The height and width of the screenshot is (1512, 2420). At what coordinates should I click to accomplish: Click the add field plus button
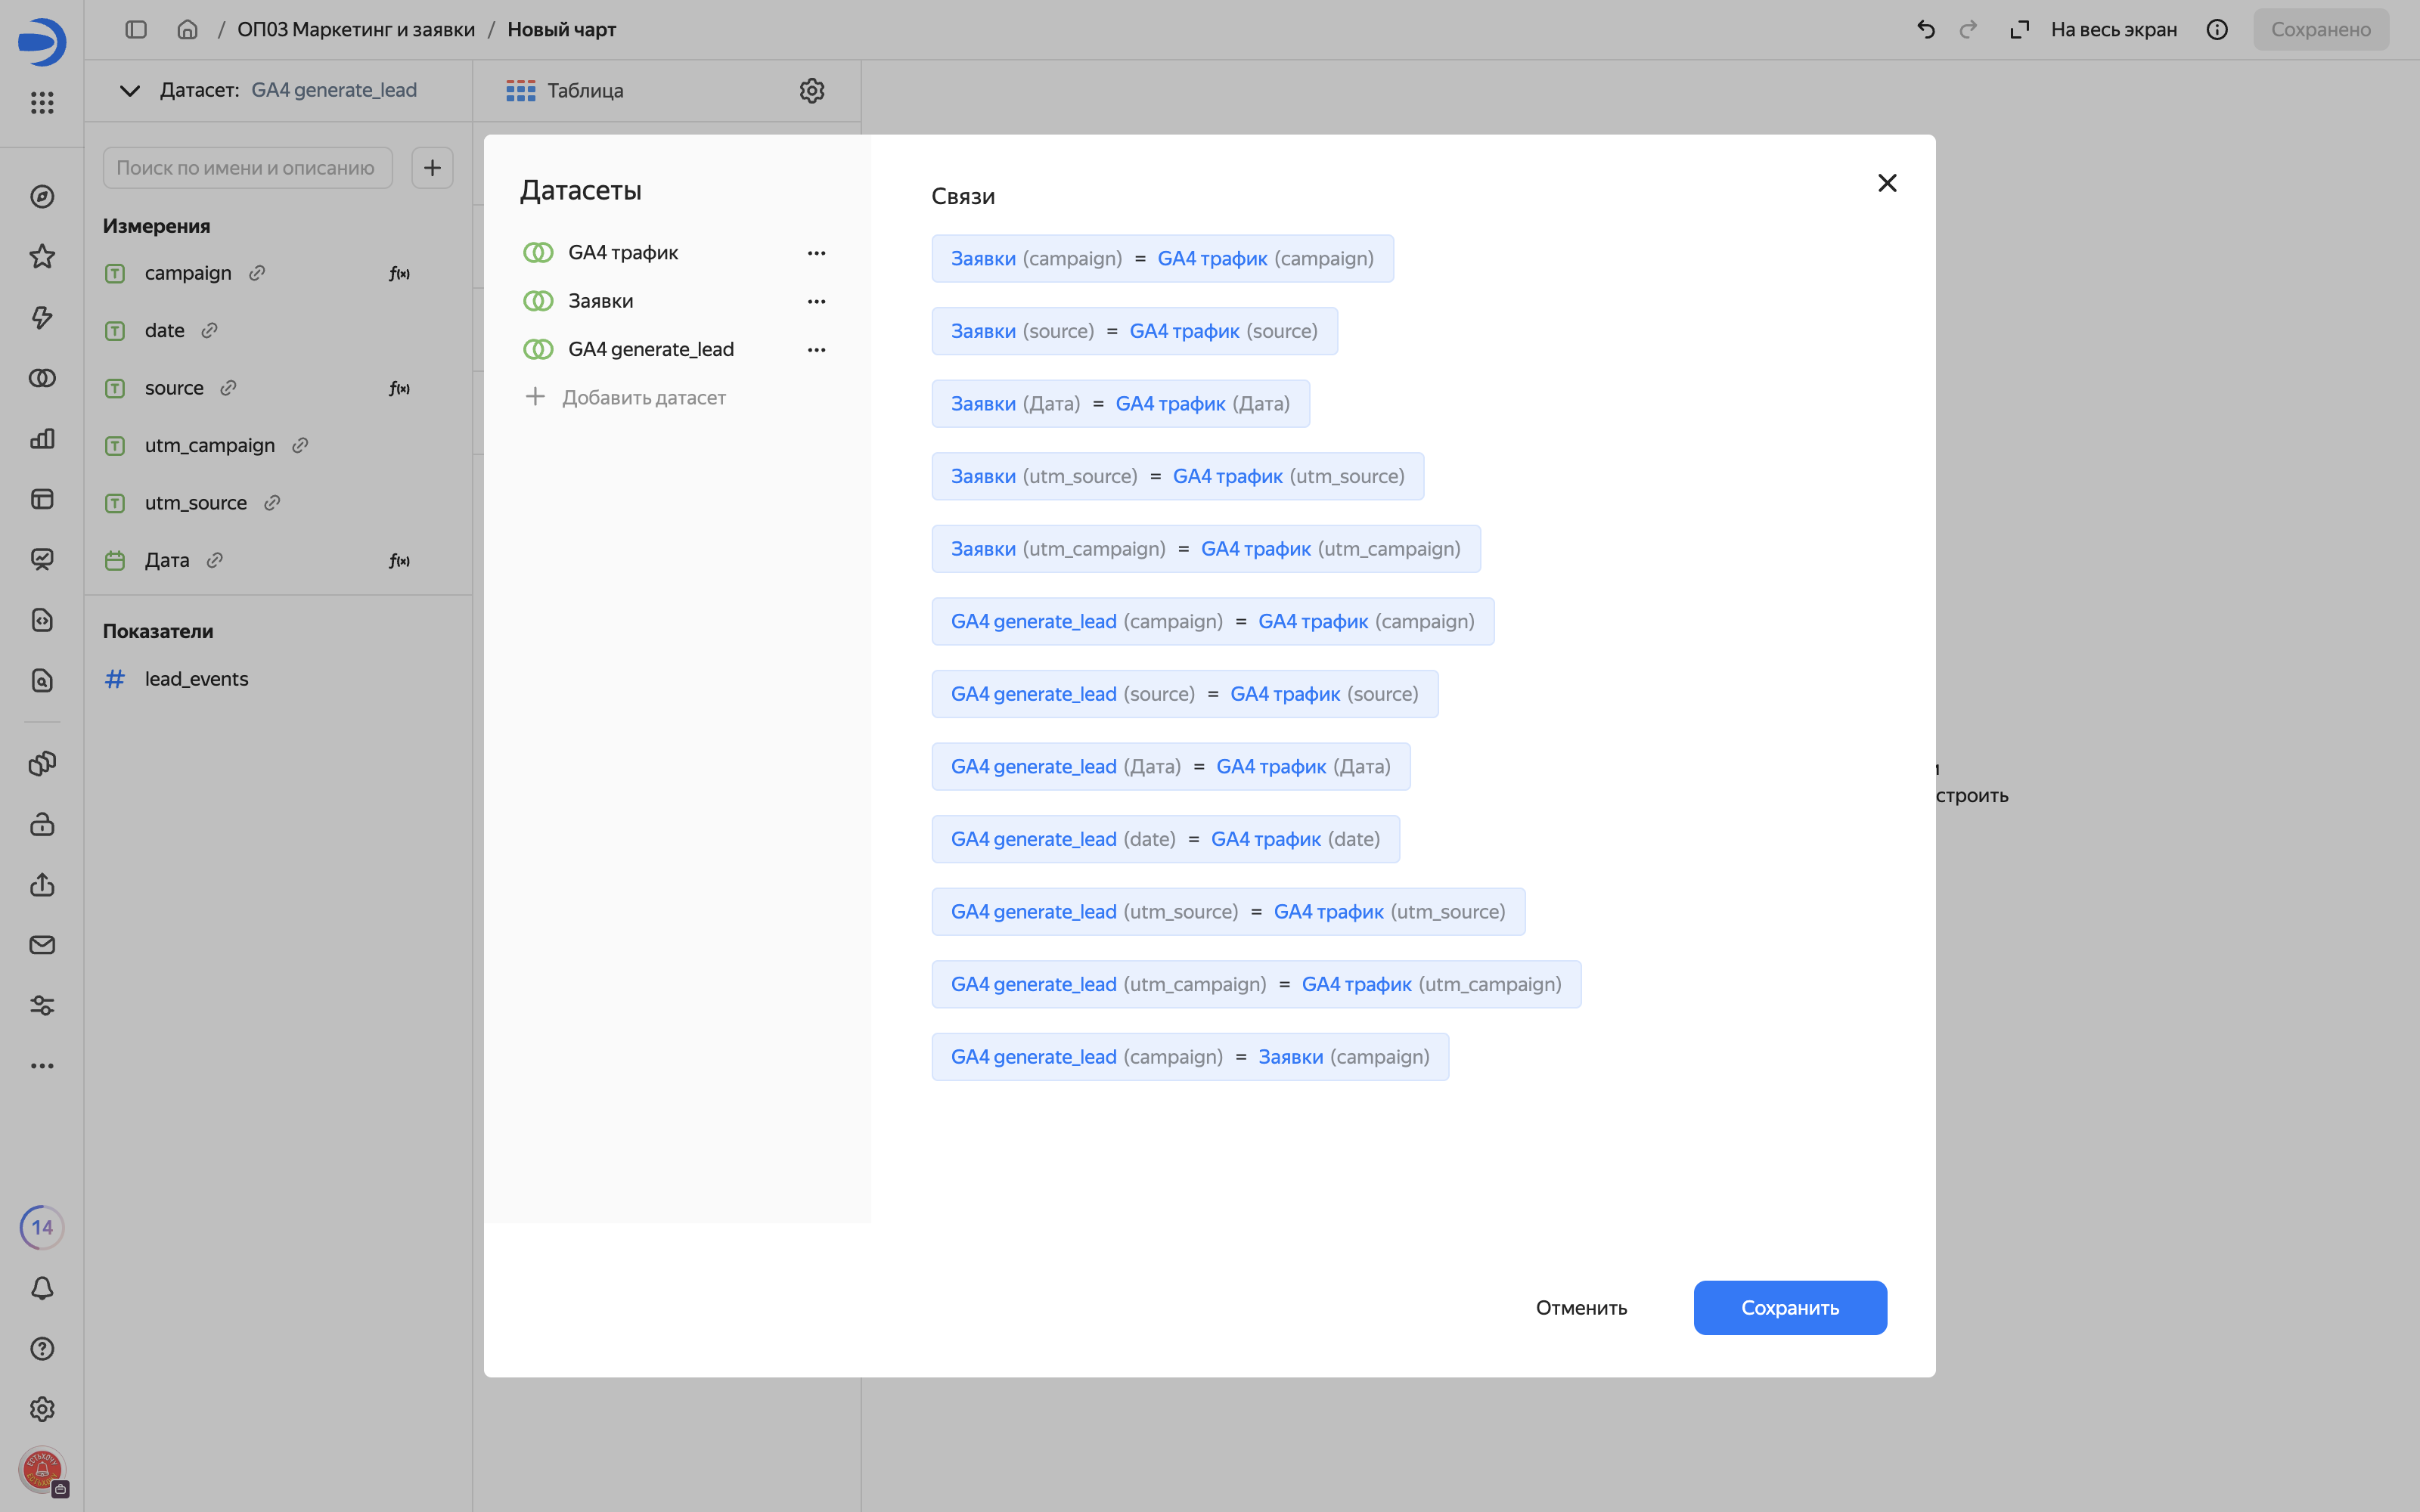click(x=432, y=167)
